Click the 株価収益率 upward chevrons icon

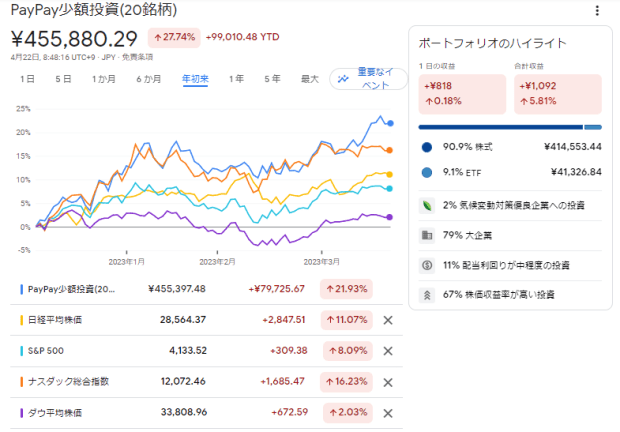click(427, 295)
